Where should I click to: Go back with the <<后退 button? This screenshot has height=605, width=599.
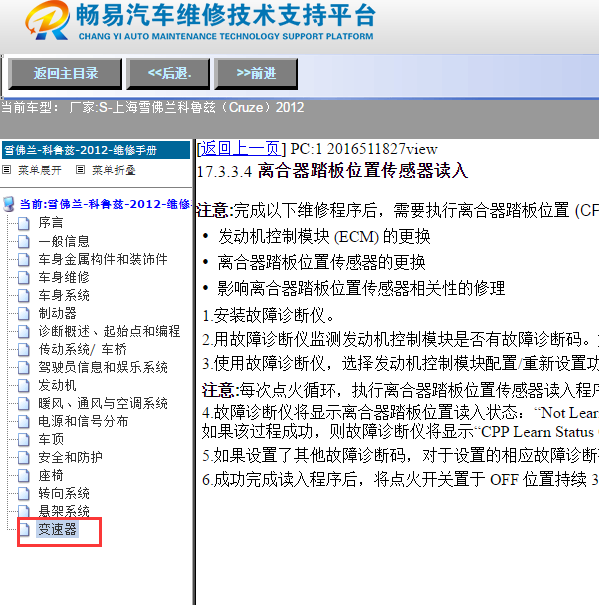click(x=169, y=74)
